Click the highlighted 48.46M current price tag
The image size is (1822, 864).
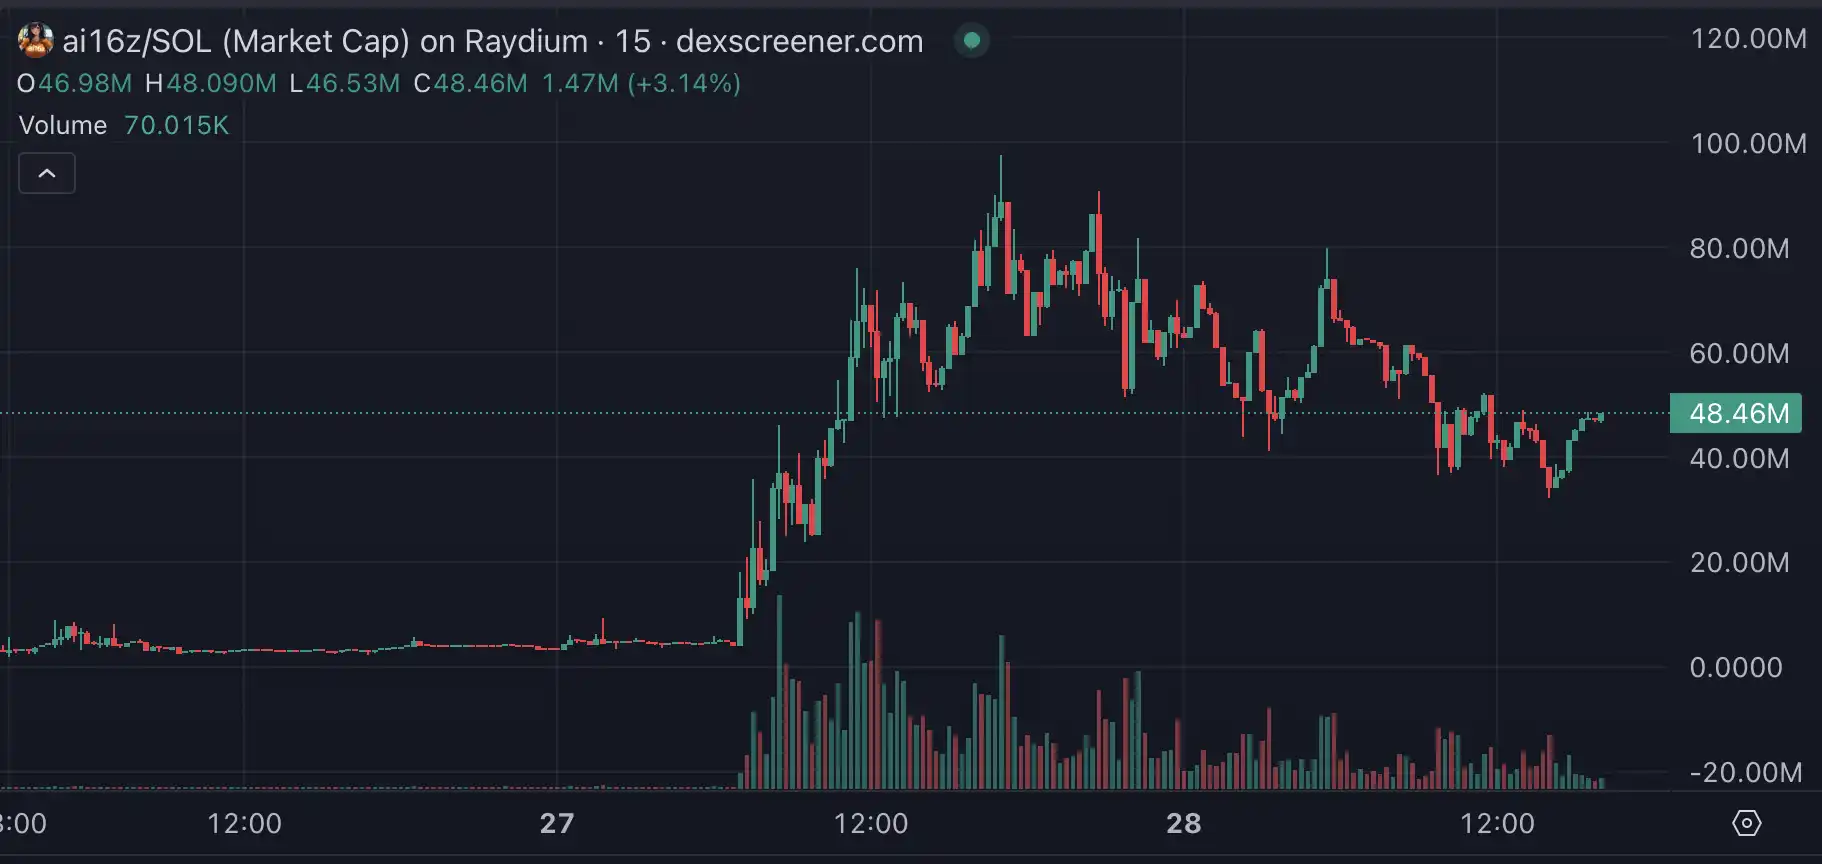click(x=1737, y=413)
